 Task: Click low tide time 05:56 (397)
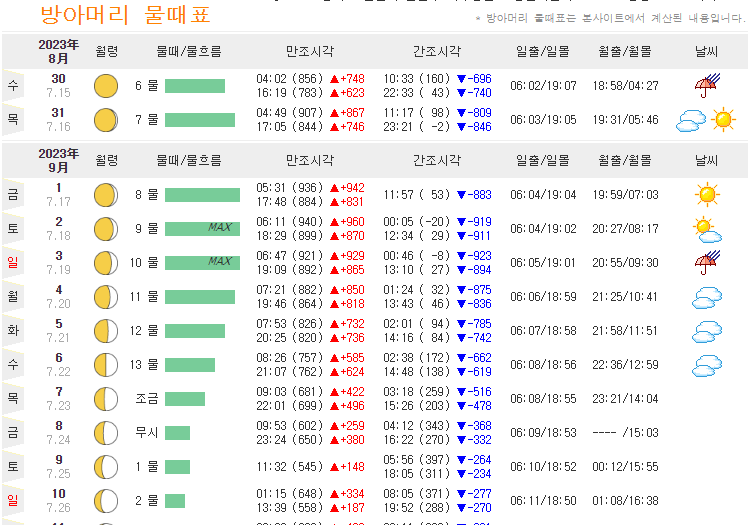[417, 460]
